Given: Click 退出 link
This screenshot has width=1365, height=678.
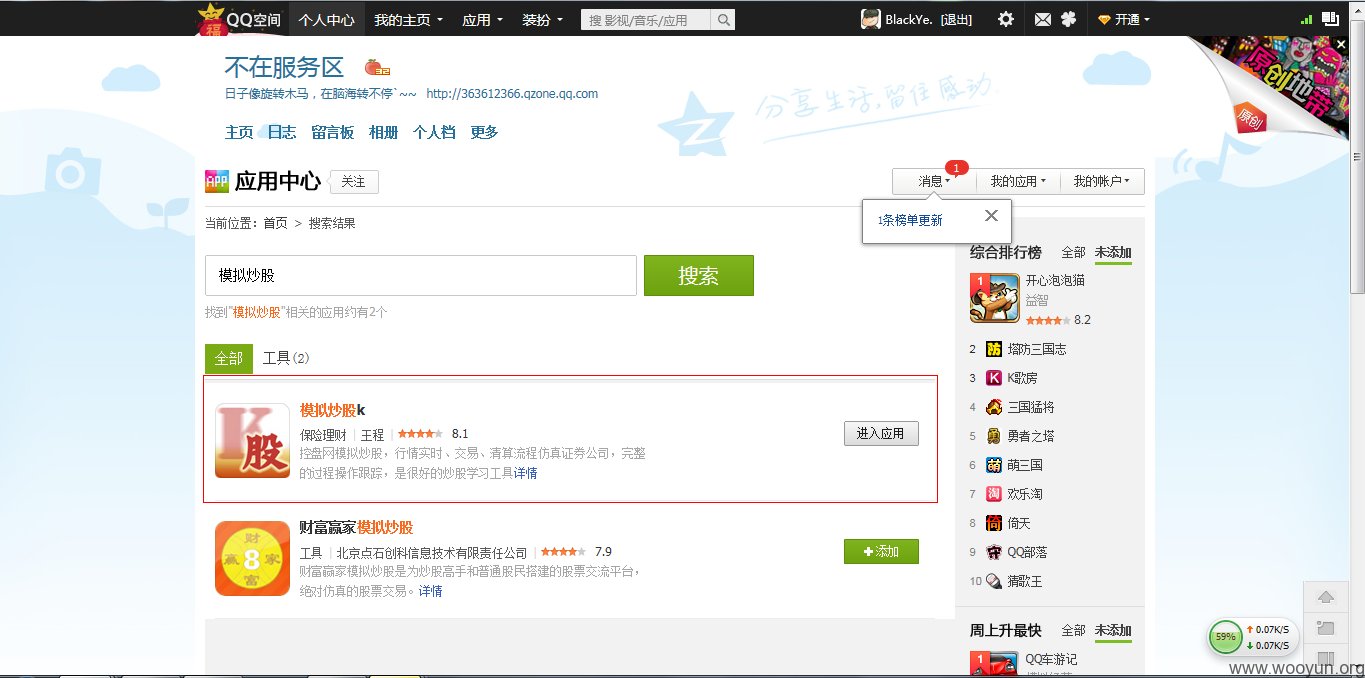Looking at the screenshot, I should [x=956, y=19].
